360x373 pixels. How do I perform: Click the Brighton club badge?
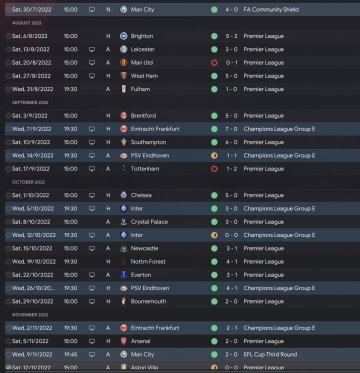(124, 36)
